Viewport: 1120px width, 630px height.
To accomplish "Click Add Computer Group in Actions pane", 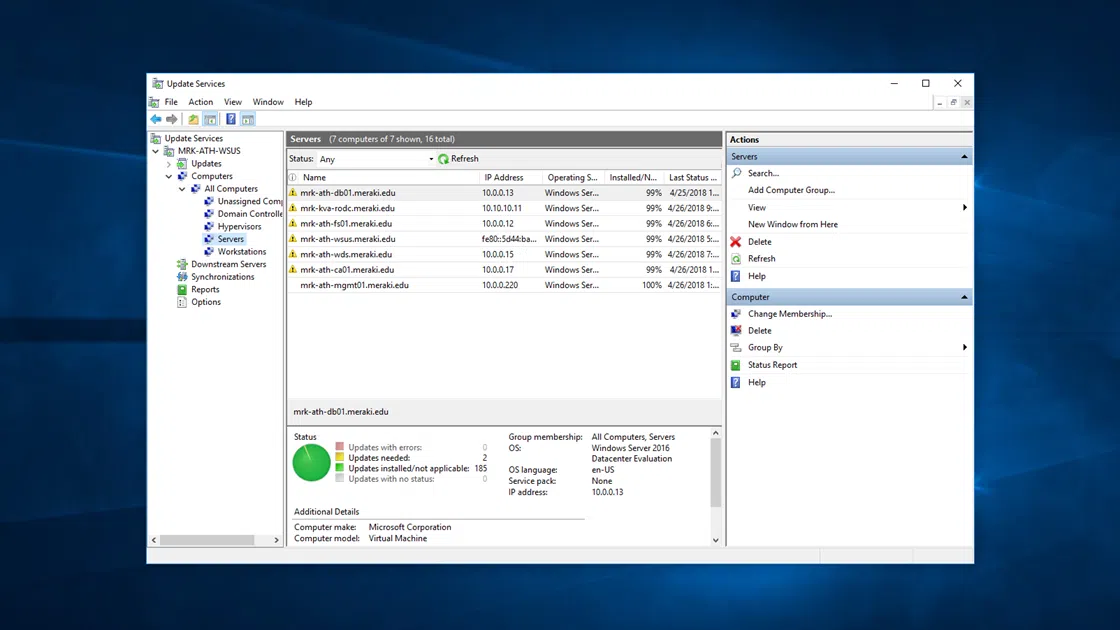I will (791, 190).
